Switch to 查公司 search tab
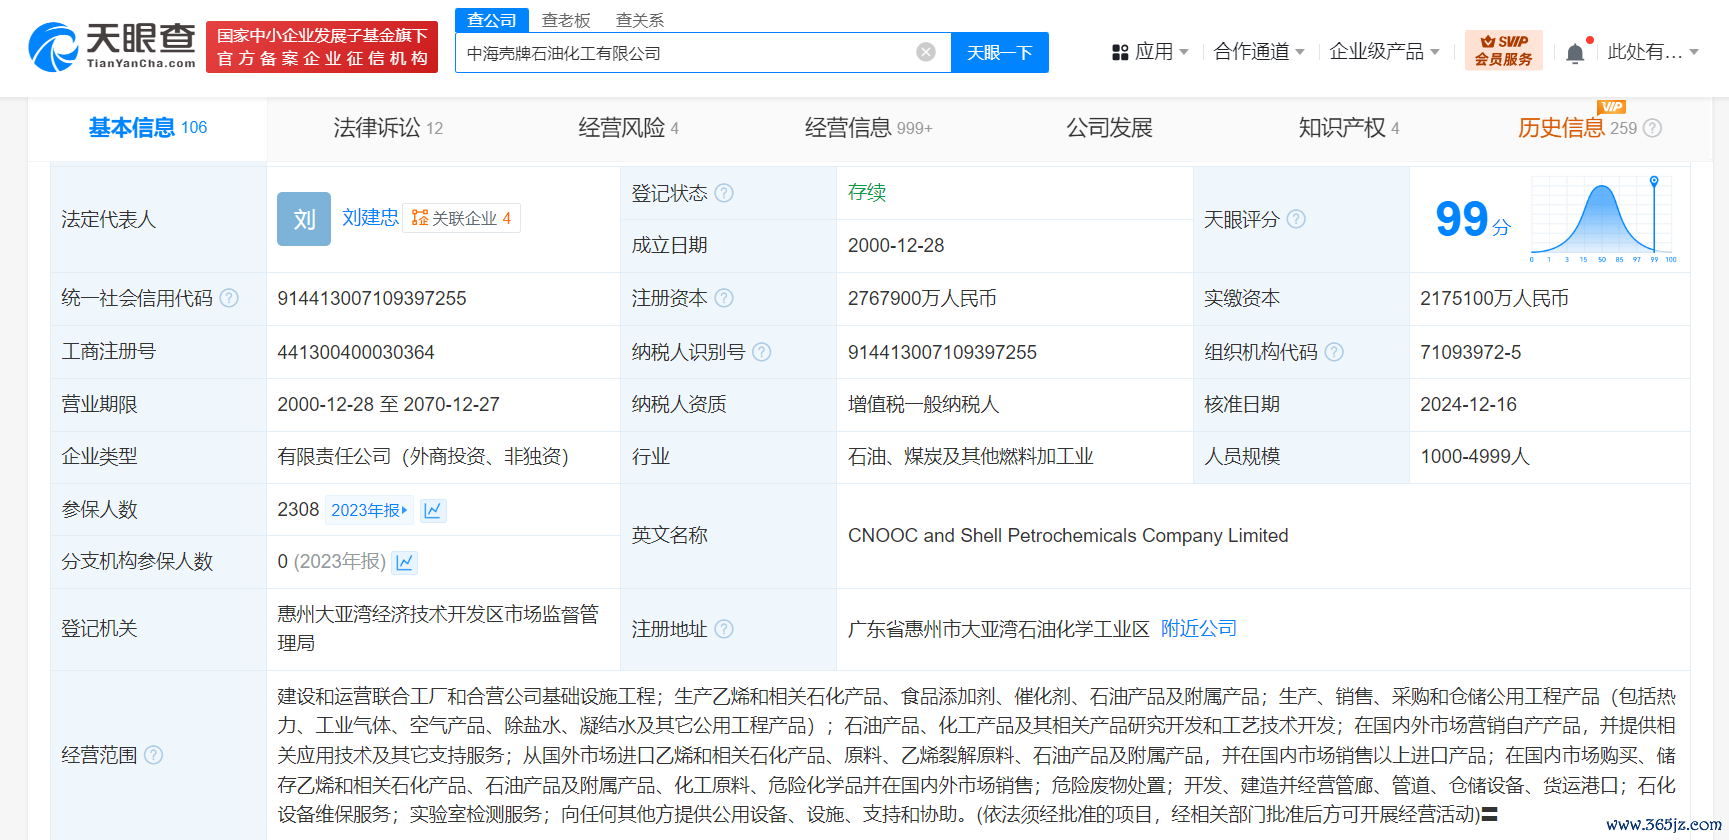Screen dimensions: 1729x840 pos(492,20)
